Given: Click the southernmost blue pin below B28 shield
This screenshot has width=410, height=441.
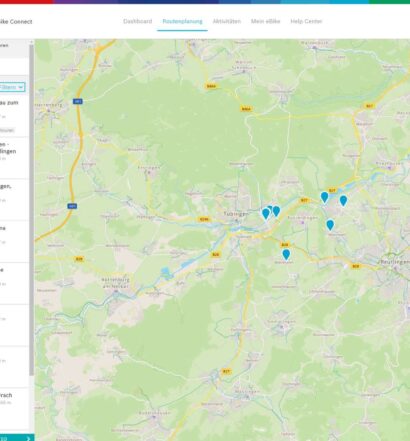Looking at the screenshot, I should (x=286, y=255).
